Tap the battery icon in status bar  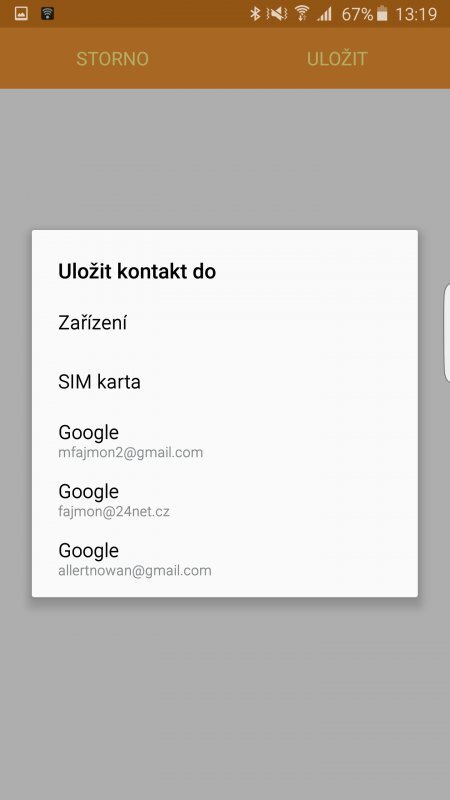click(x=382, y=14)
